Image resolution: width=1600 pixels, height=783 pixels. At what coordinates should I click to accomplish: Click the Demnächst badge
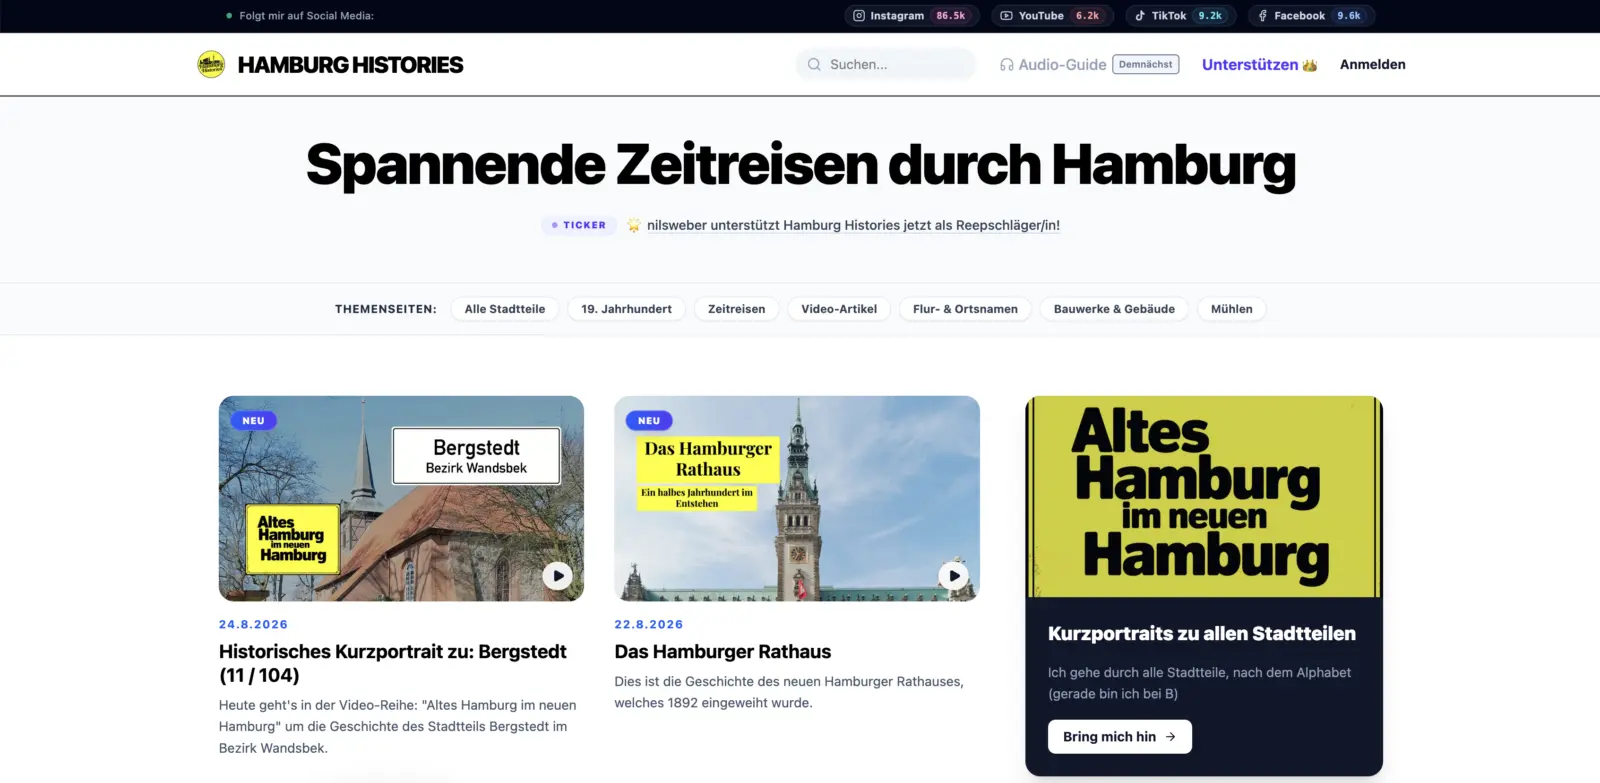[x=1146, y=64]
